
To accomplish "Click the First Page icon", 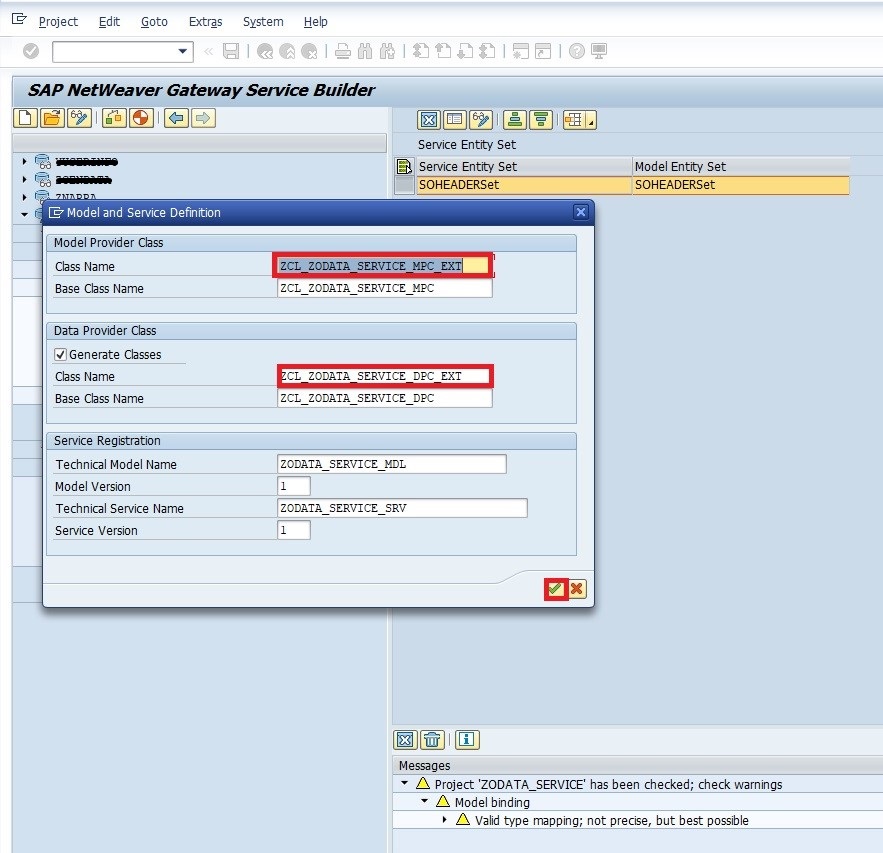I will click(421, 51).
